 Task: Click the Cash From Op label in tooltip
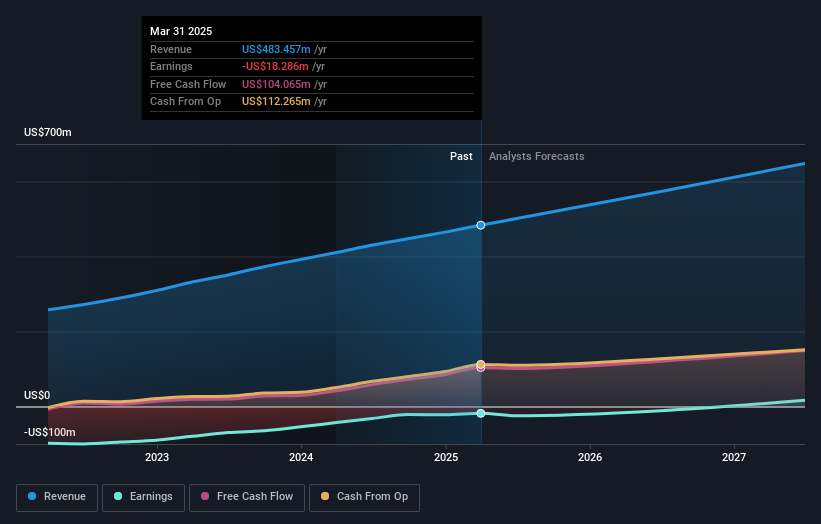(x=185, y=102)
